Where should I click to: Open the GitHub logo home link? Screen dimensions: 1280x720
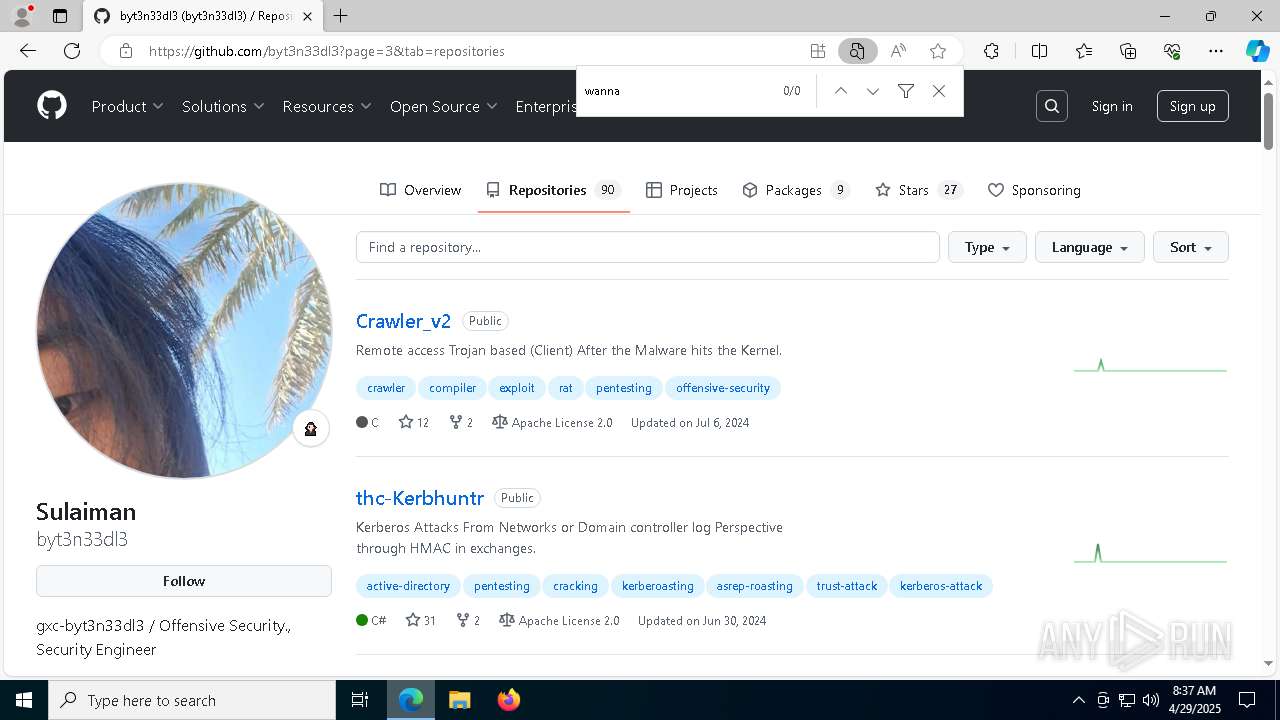(52, 106)
